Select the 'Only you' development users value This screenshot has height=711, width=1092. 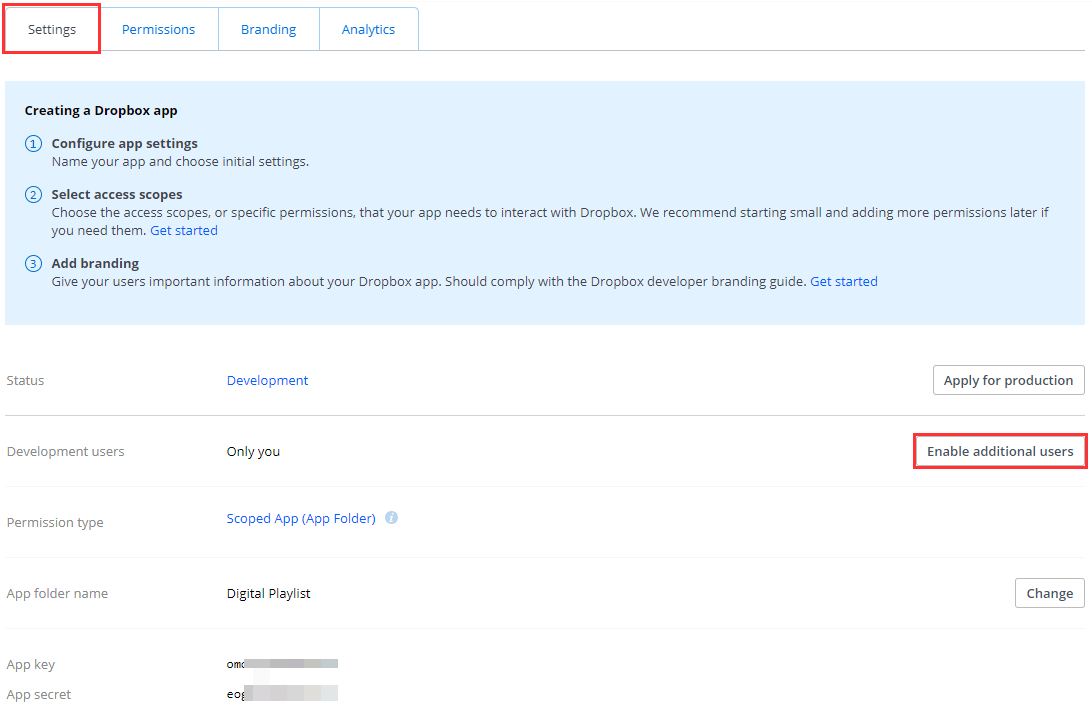click(x=254, y=451)
